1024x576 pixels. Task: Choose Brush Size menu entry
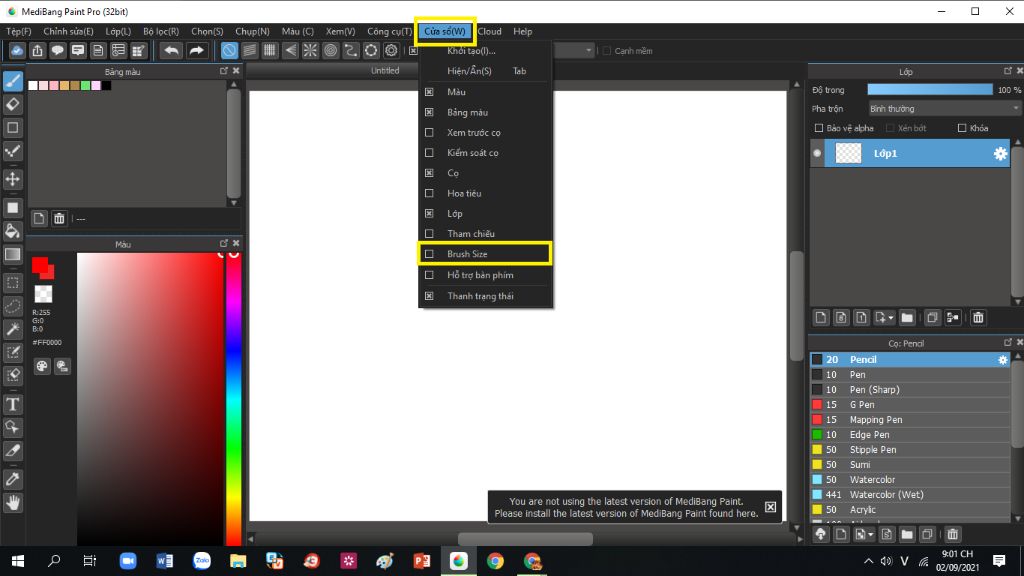(x=485, y=254)
